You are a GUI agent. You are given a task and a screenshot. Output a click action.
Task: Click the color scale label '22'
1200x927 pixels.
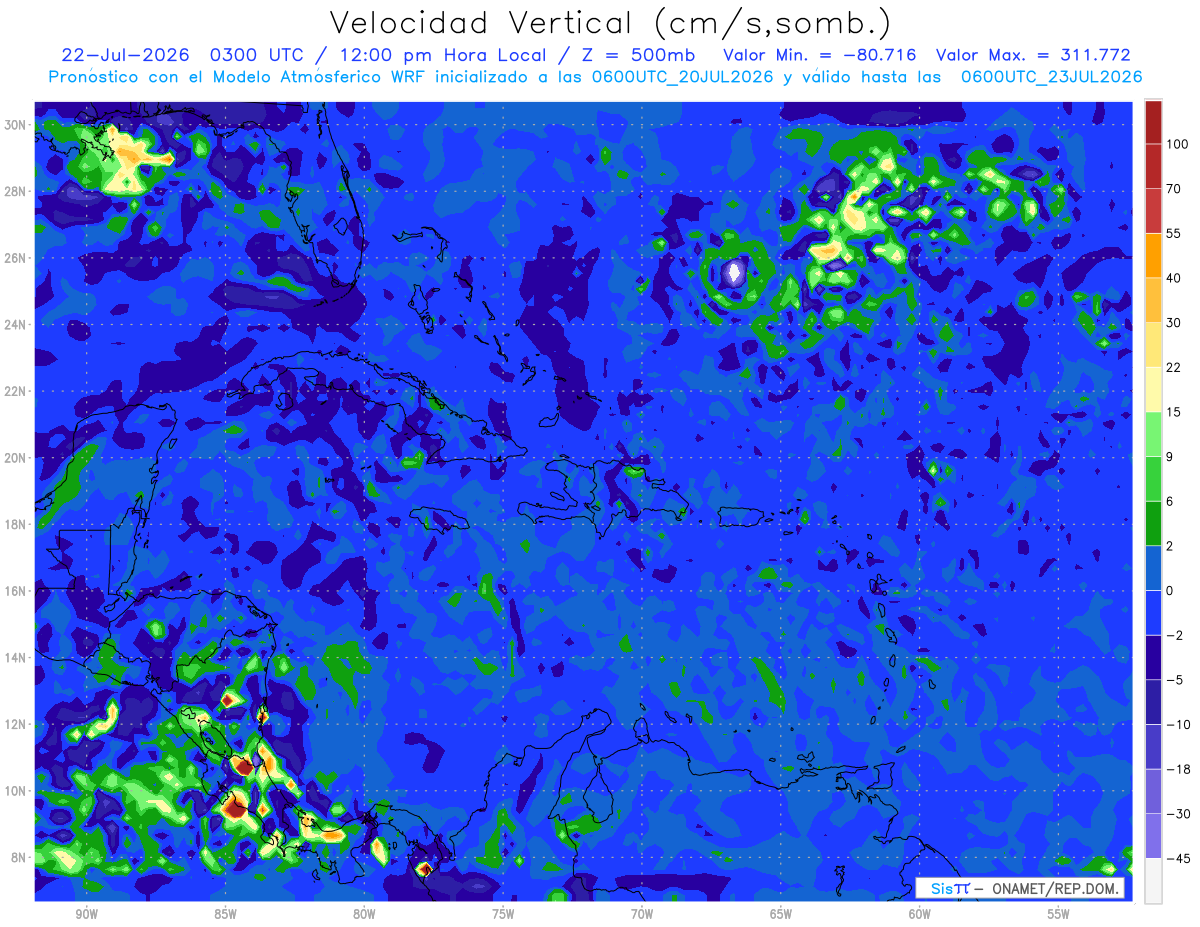click(x=1173, y=367)
